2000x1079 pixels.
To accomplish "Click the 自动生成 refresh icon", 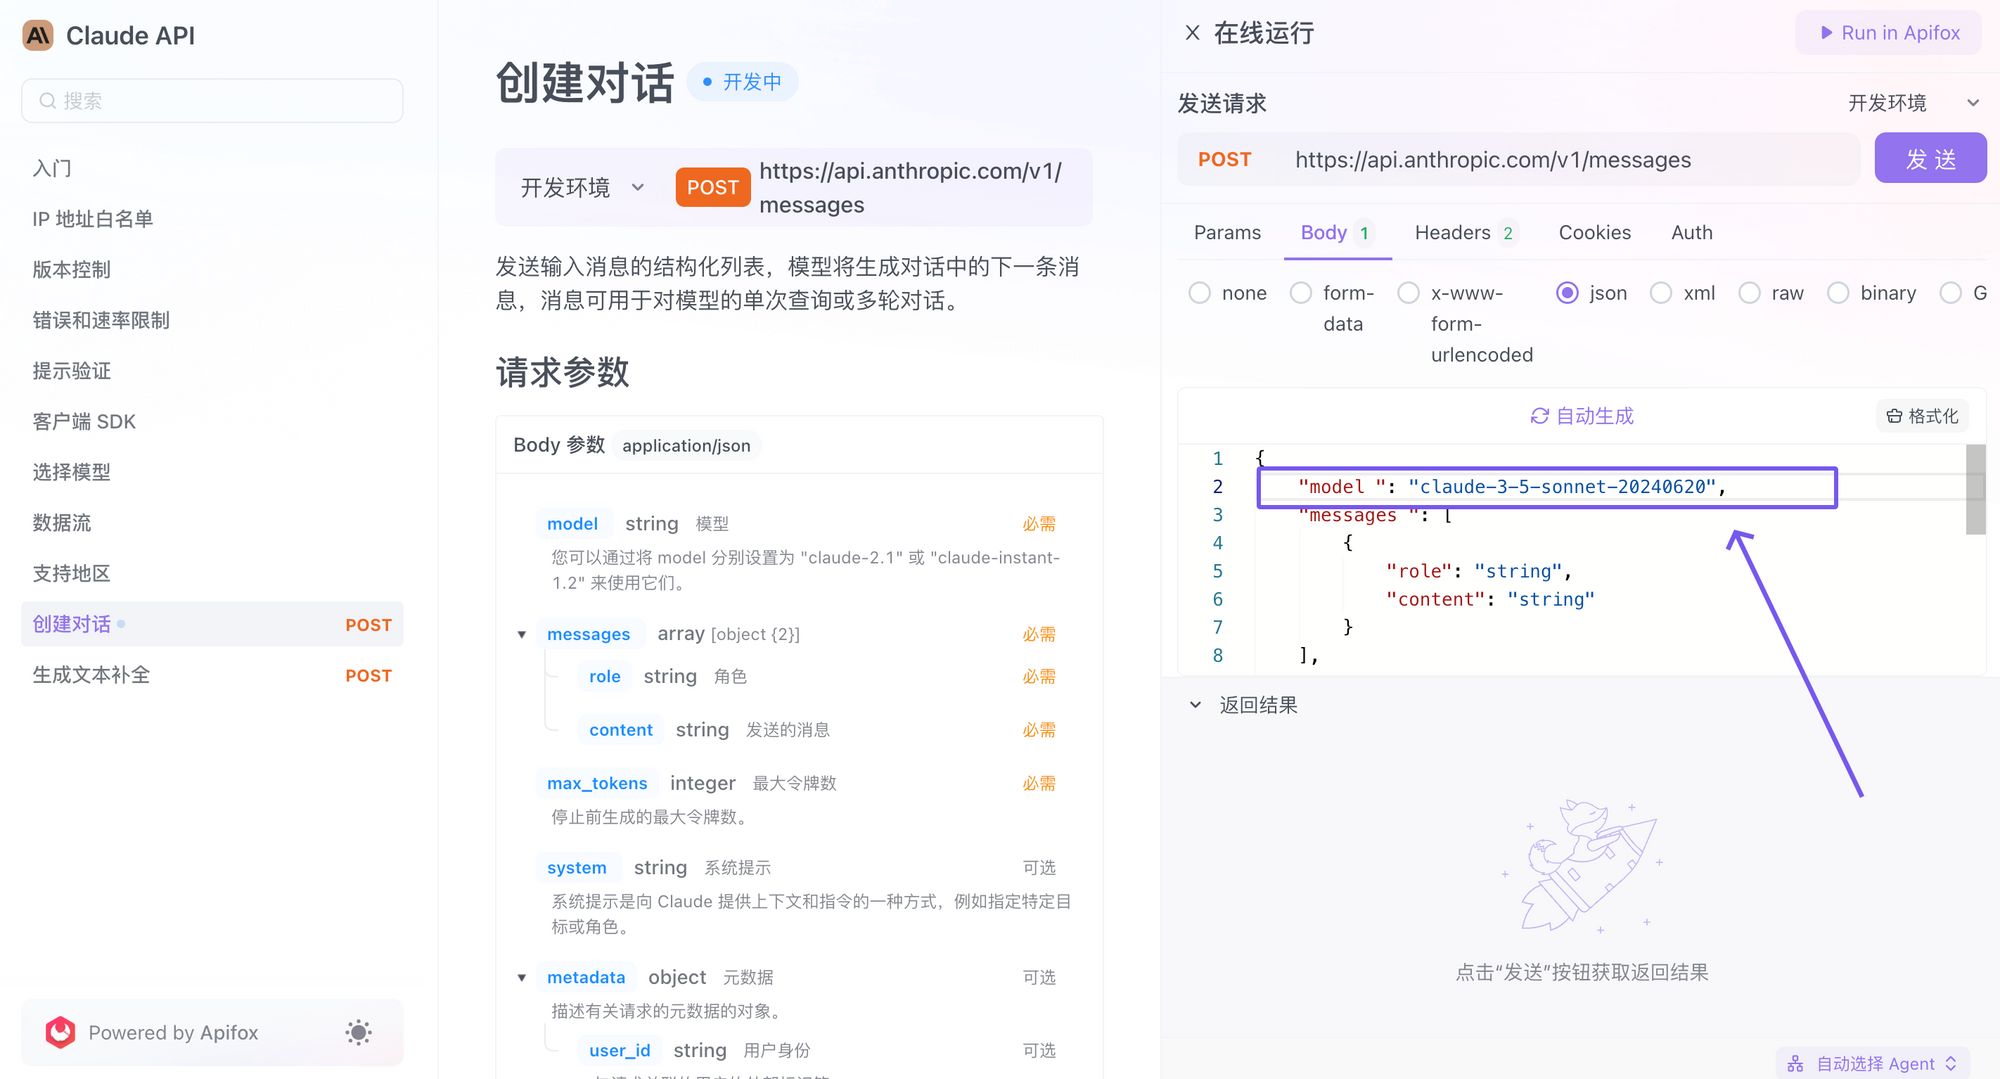I will [1540, 416].
